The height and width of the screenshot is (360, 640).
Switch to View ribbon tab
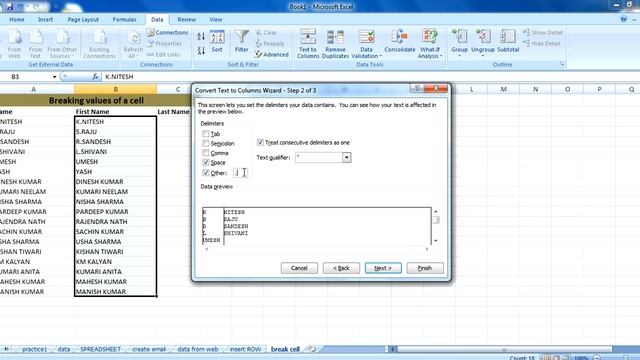pyautogui.click(x=216, y=20)
